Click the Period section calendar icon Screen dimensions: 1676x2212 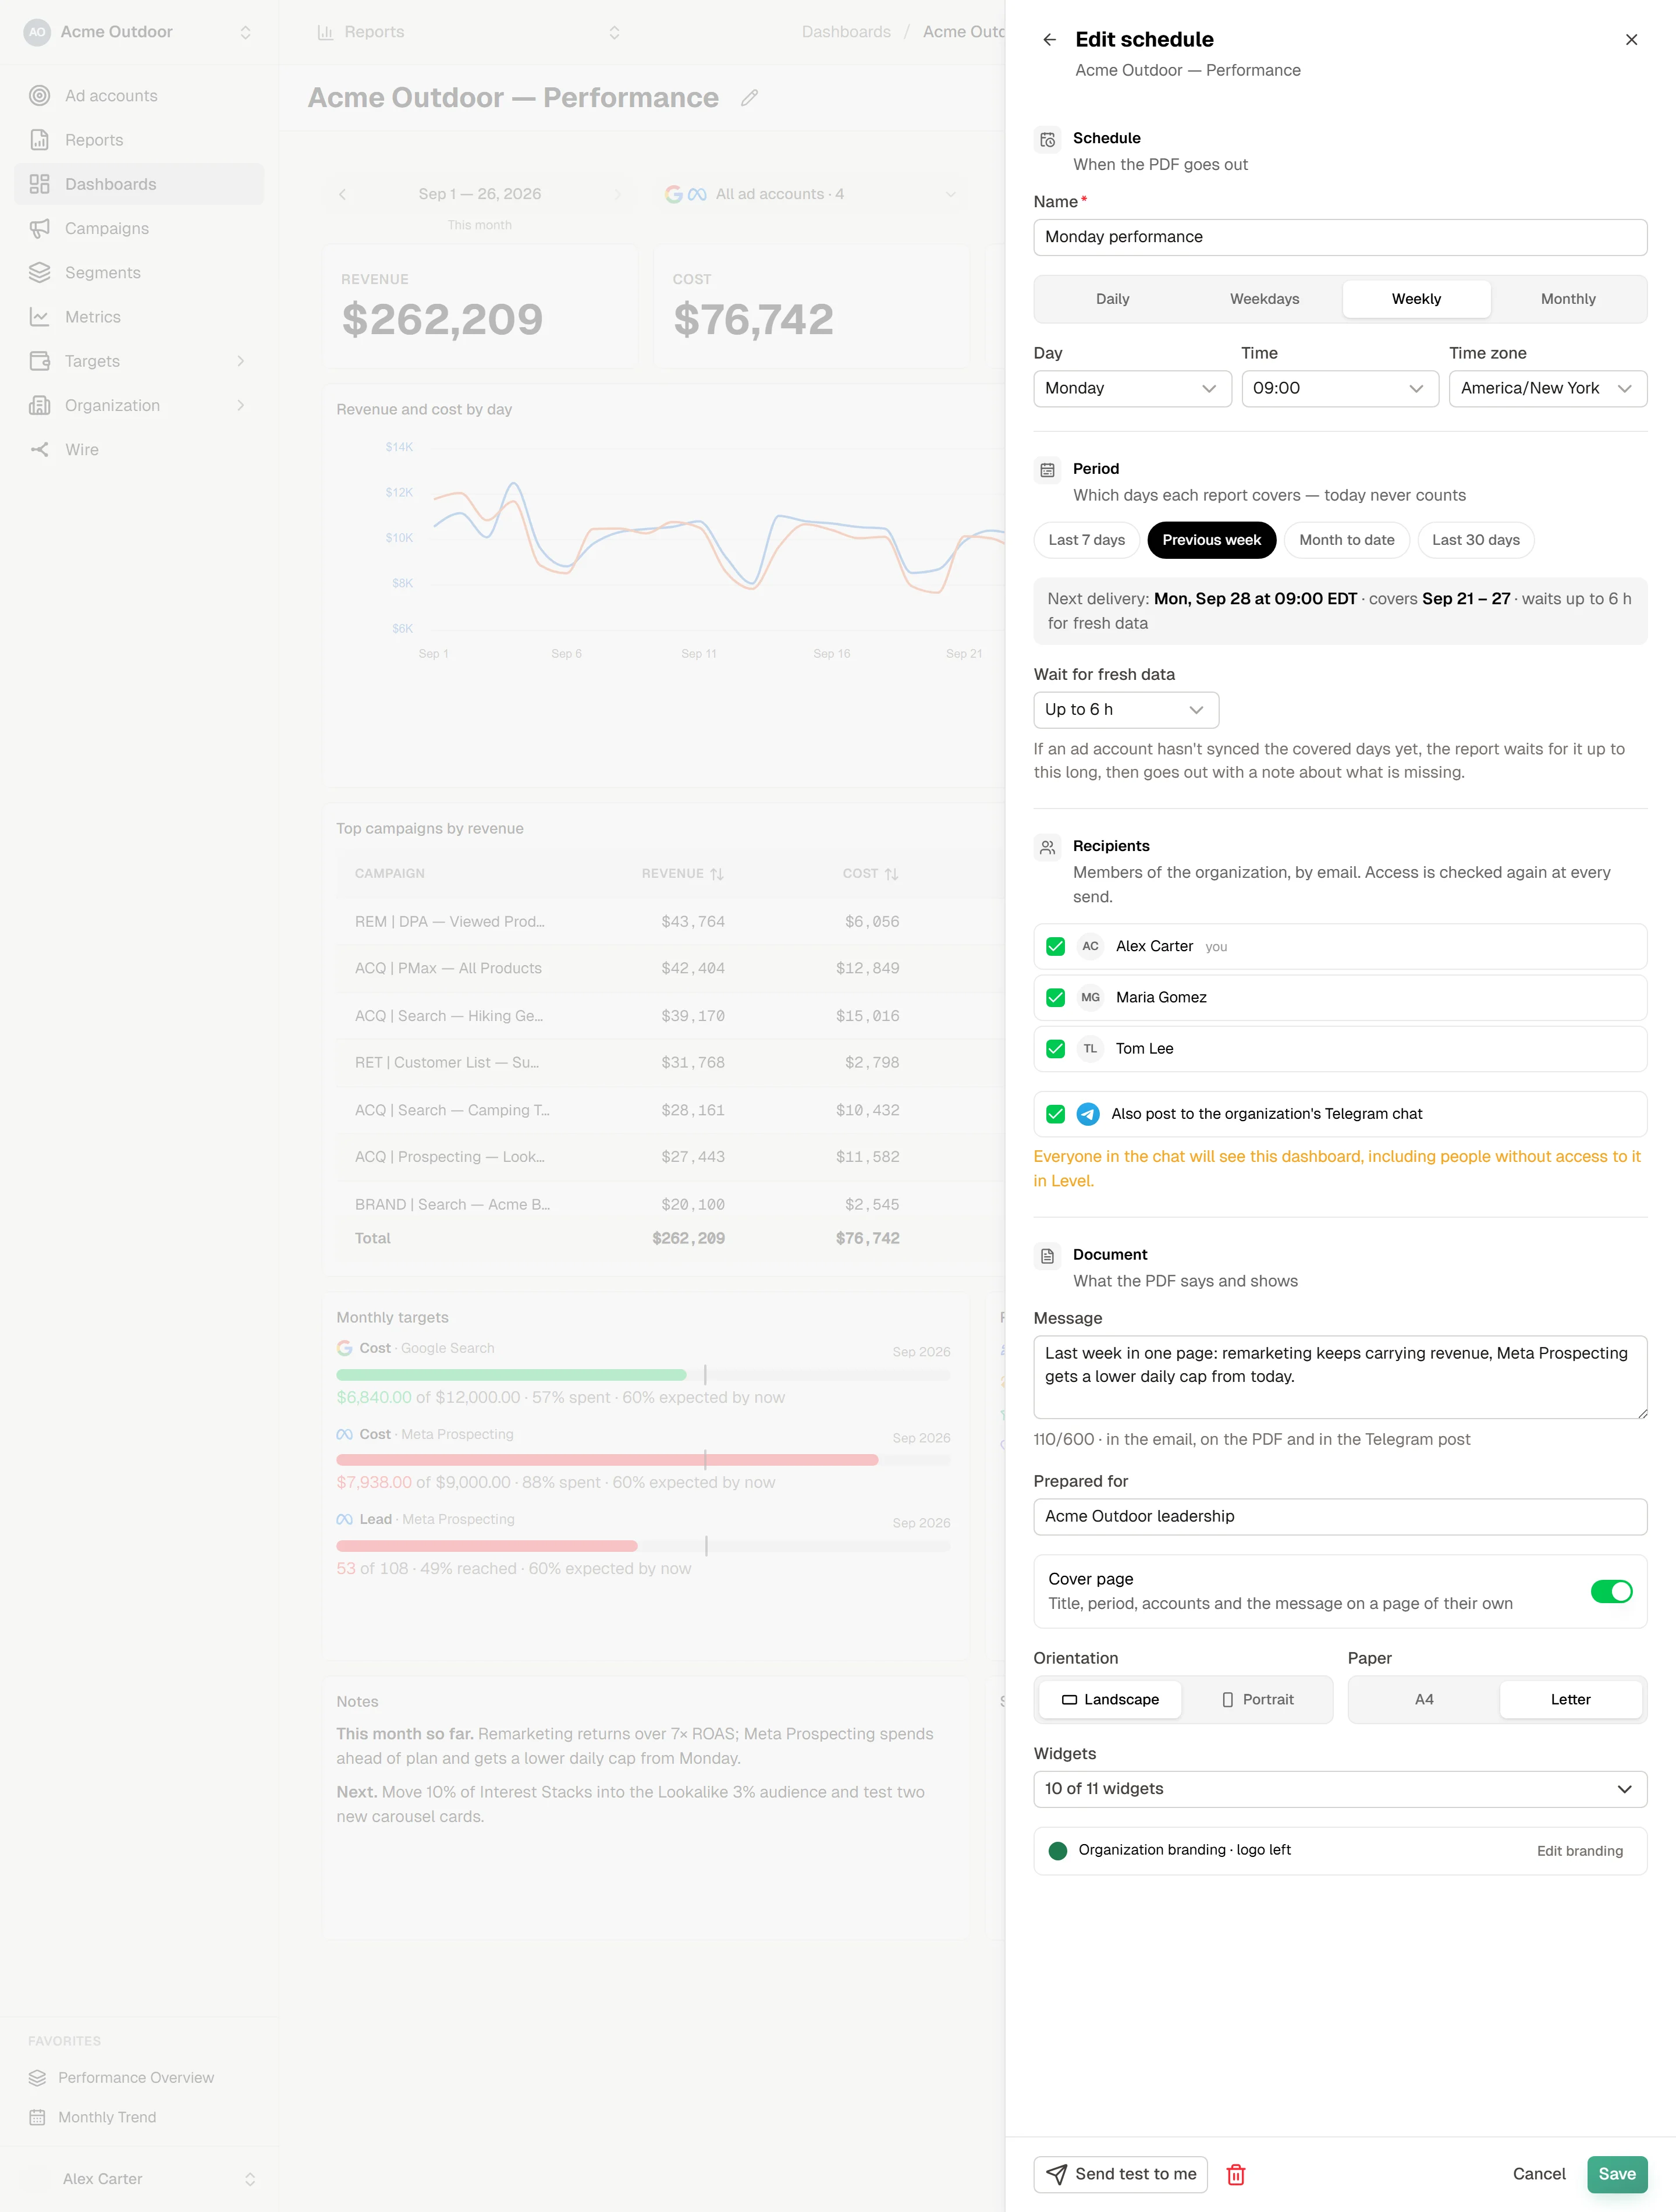point(1047,470)
